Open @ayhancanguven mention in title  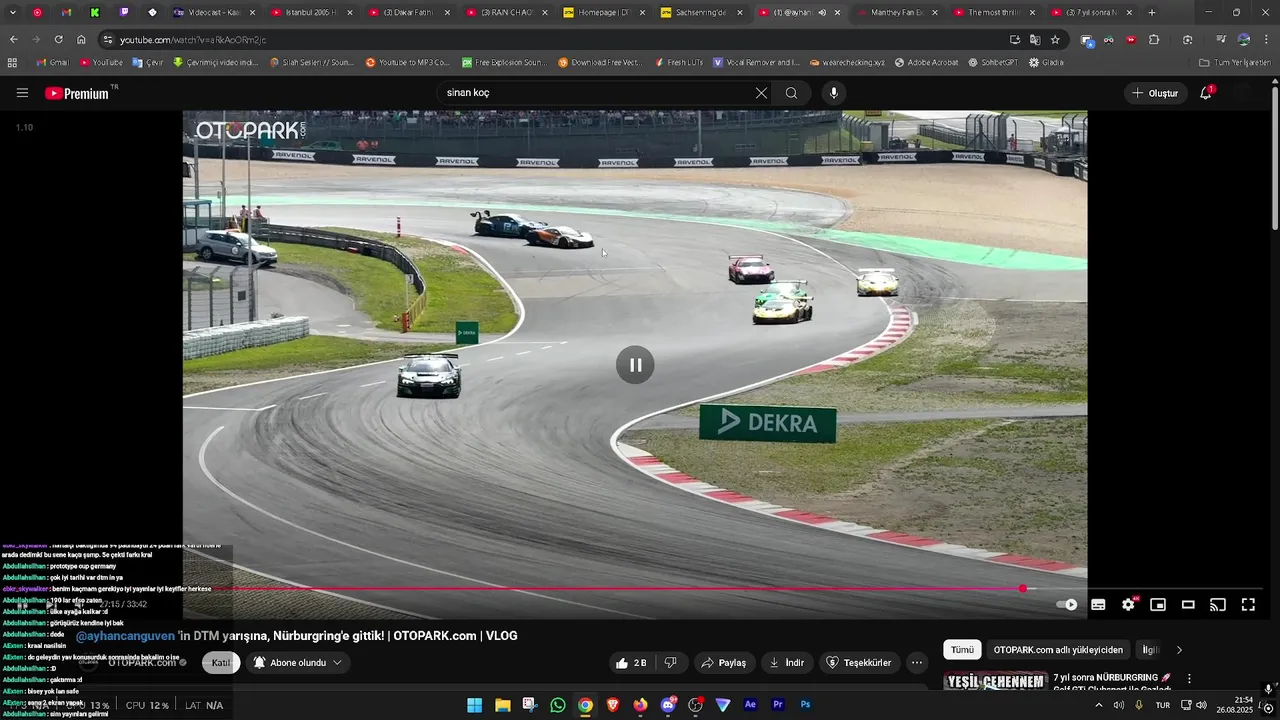pyautogui.click(x=125, y=635)
